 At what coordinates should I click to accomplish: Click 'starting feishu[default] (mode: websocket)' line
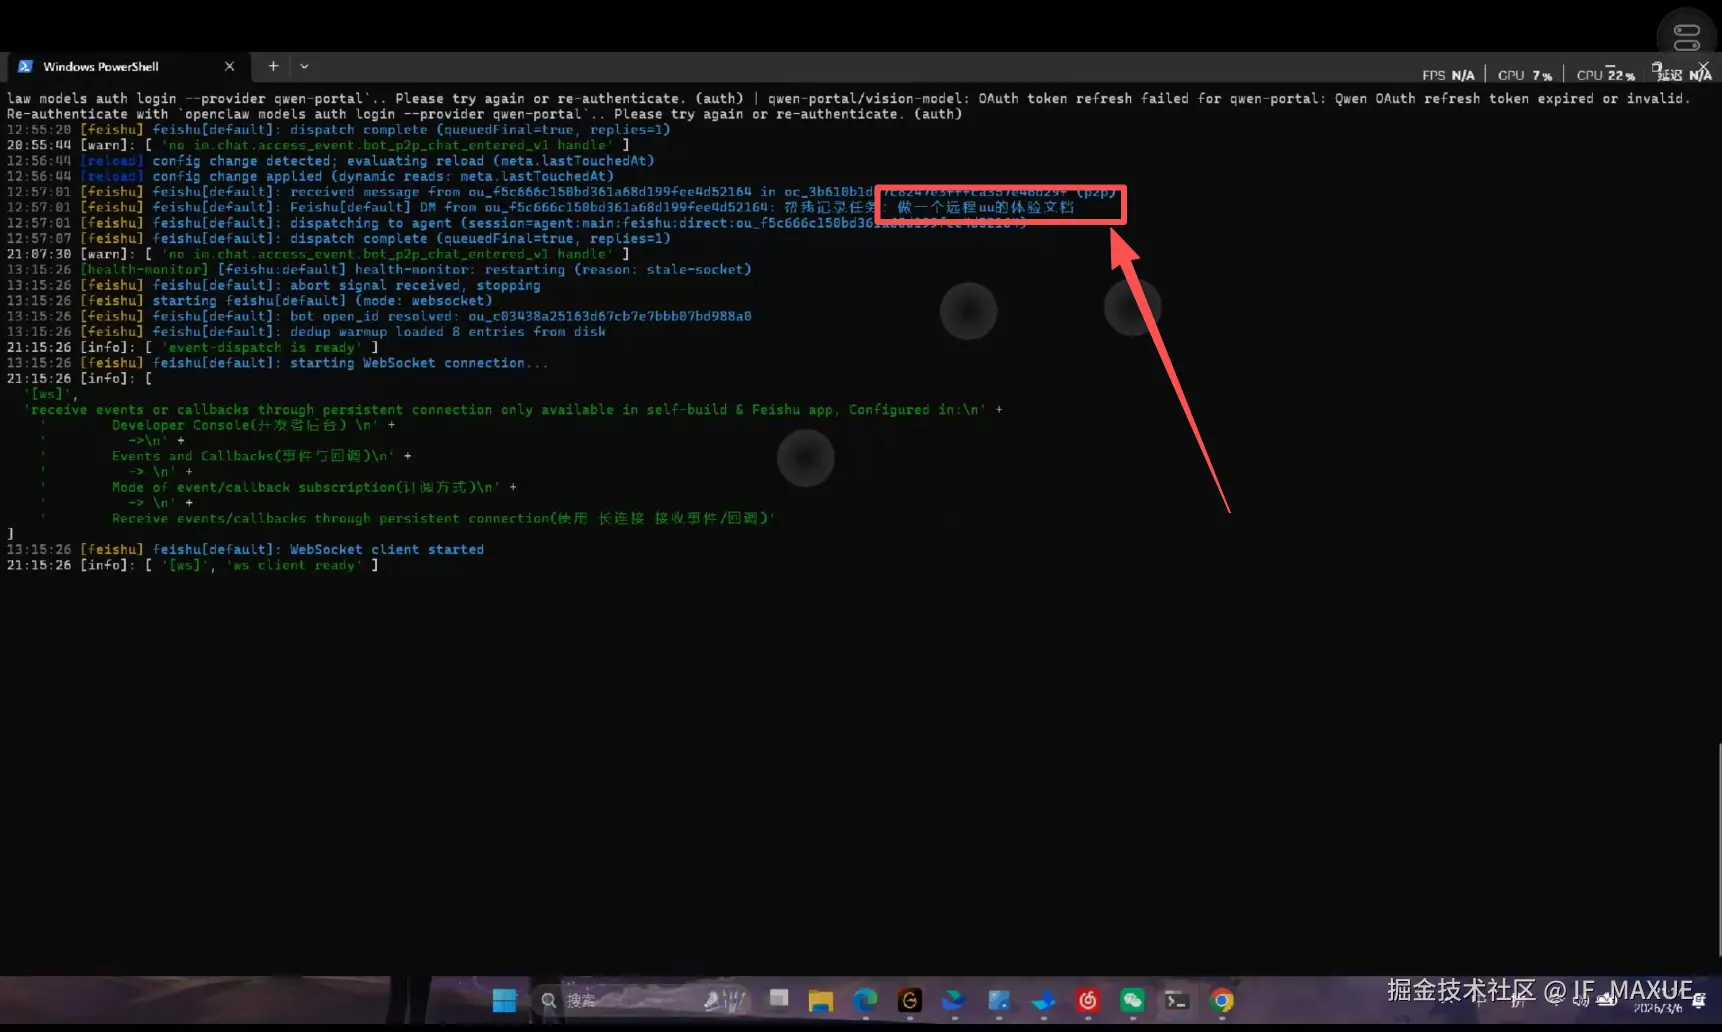[x=249, y=301]
